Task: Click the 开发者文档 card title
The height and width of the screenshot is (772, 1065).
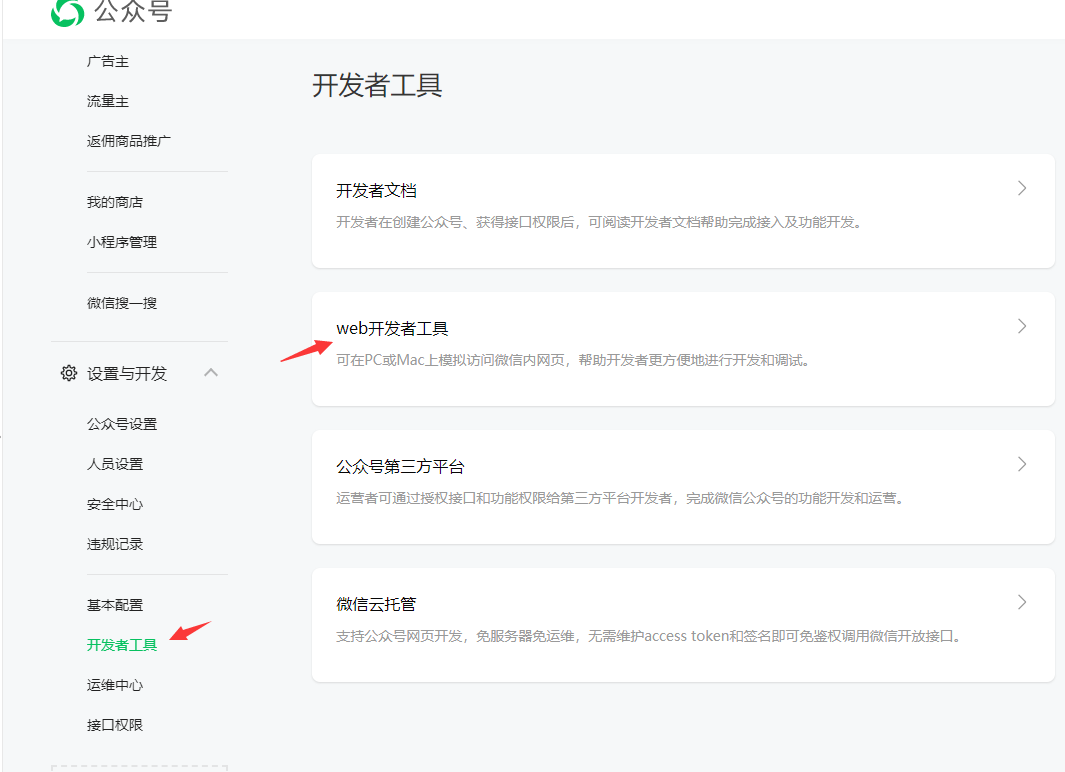Action: coord(376,191)
